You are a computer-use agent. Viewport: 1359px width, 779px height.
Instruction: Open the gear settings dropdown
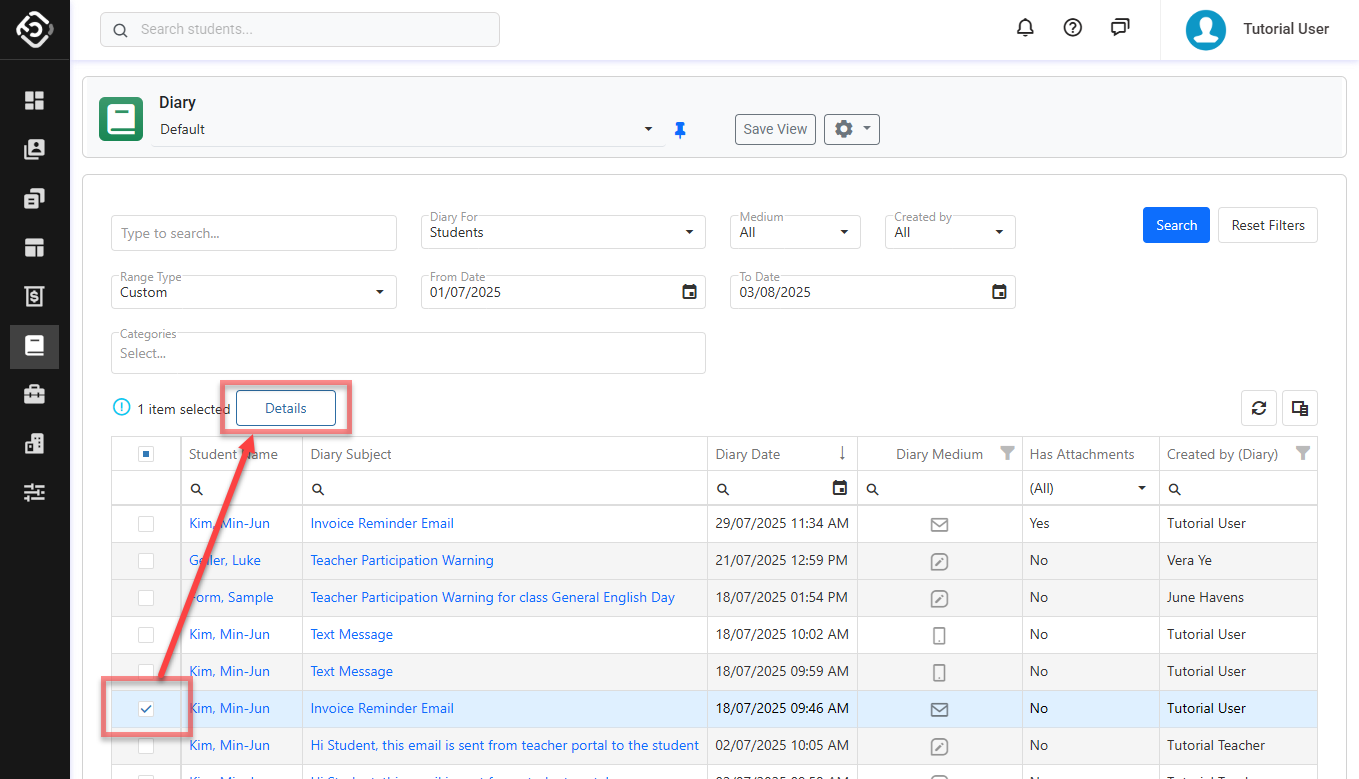point(851,129)
